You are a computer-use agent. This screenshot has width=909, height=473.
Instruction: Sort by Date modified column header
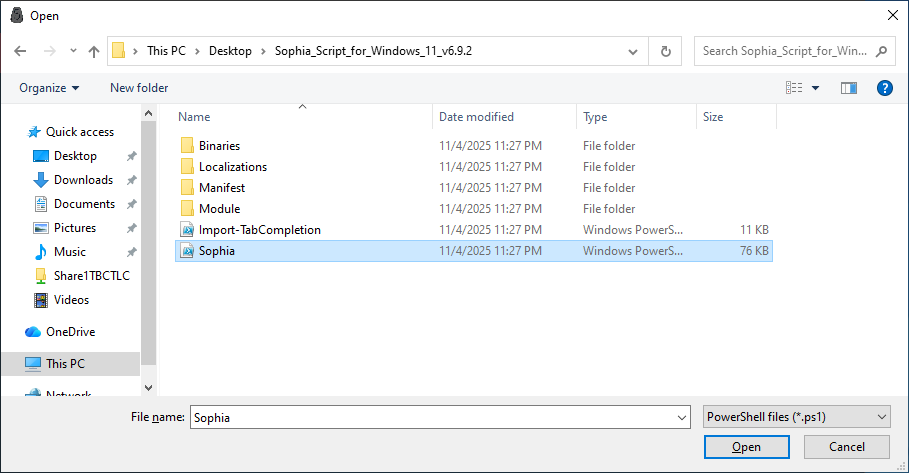point(476,117)
